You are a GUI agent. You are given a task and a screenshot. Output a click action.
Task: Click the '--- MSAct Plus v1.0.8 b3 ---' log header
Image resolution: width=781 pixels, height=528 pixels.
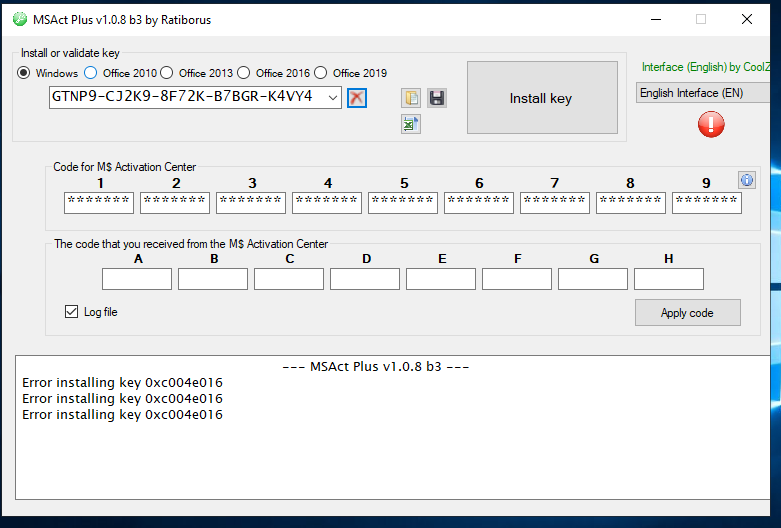pos(376,367)
